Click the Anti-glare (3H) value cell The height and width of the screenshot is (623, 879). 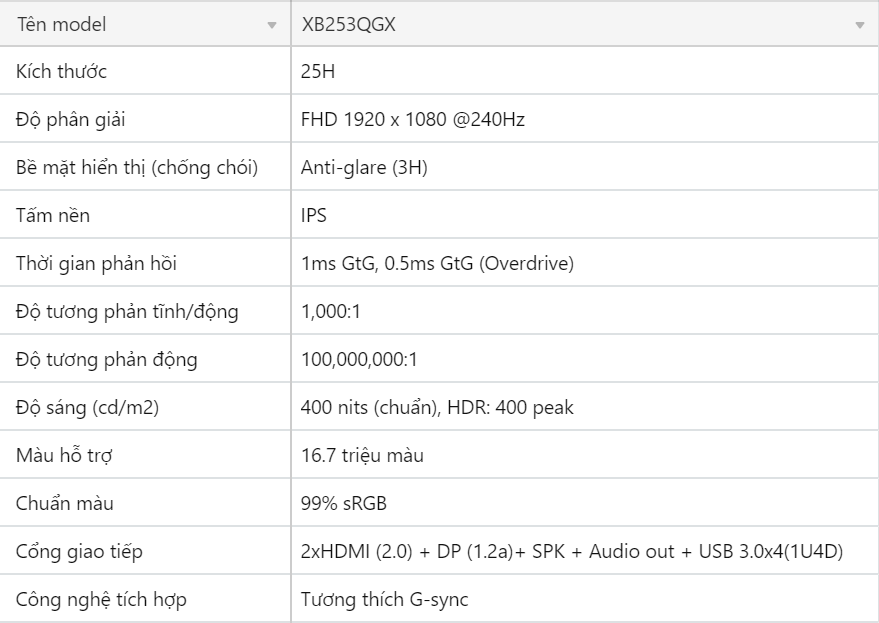click(585, 167)
